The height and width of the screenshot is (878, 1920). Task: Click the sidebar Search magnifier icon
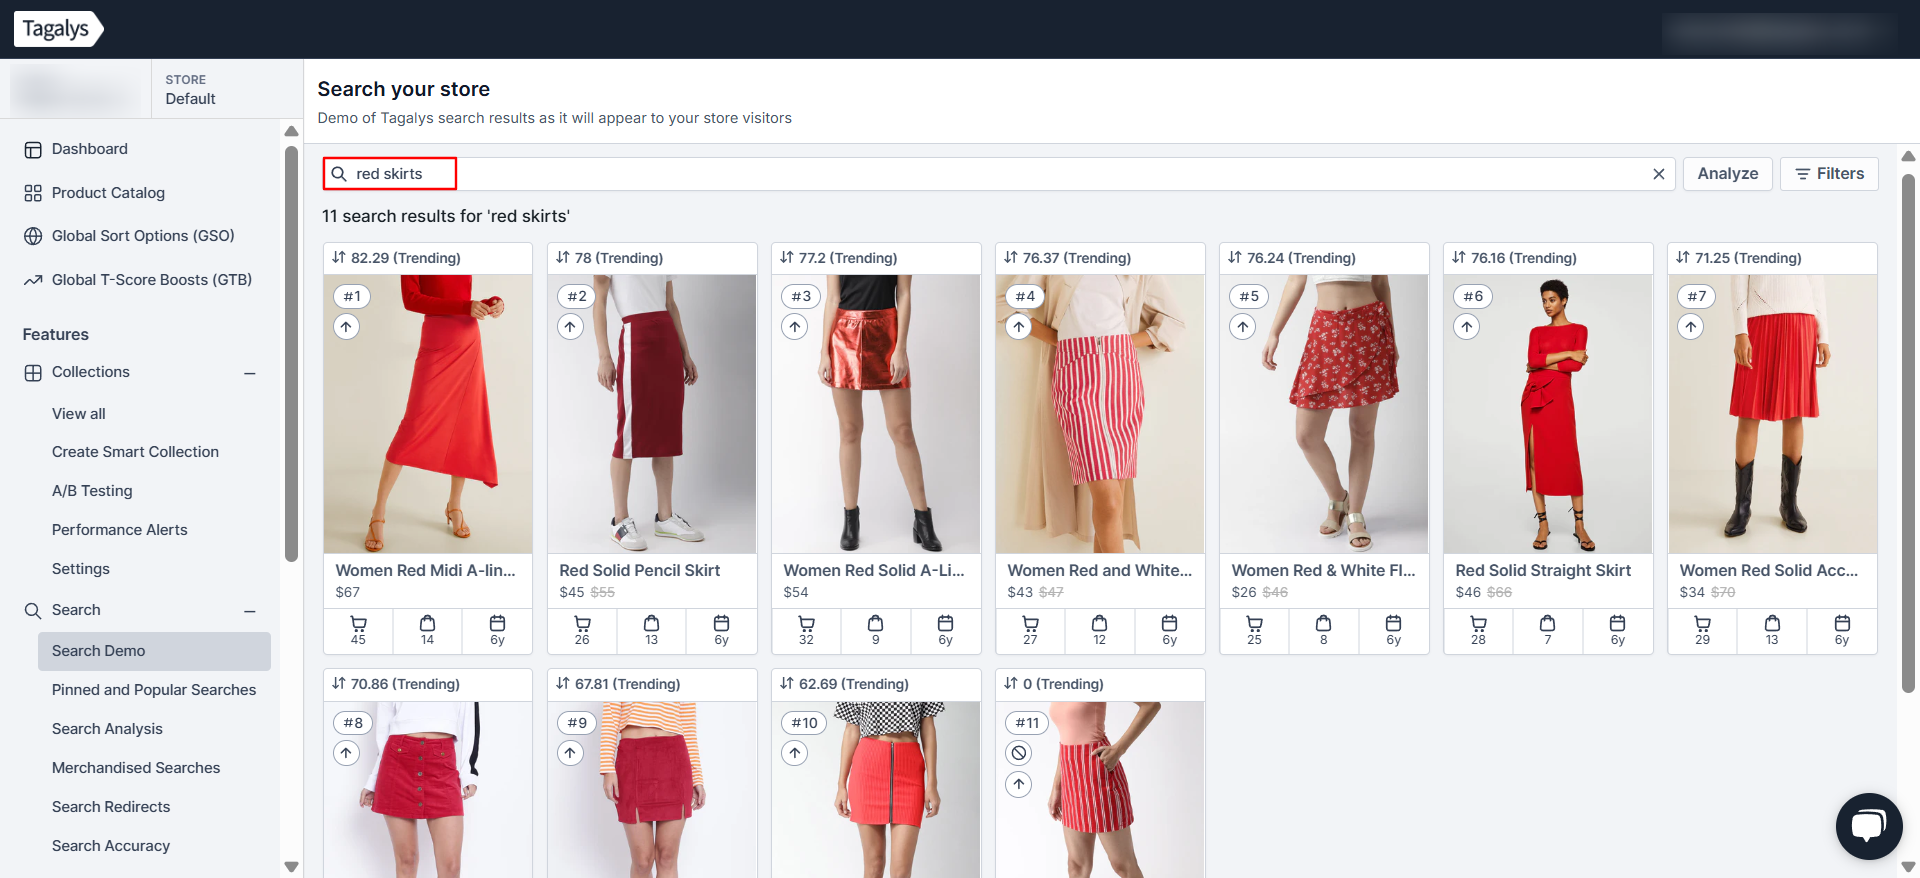(x=33, y=611)
